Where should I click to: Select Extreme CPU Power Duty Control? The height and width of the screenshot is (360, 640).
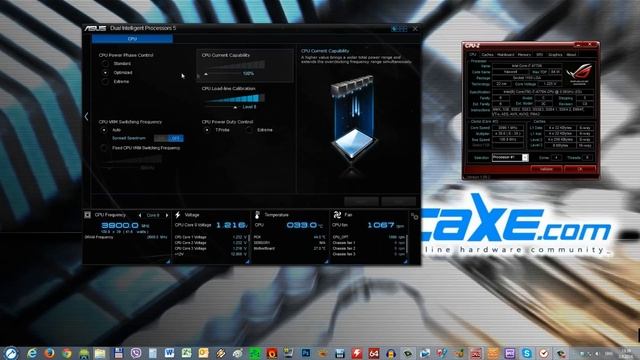[249, 130]
